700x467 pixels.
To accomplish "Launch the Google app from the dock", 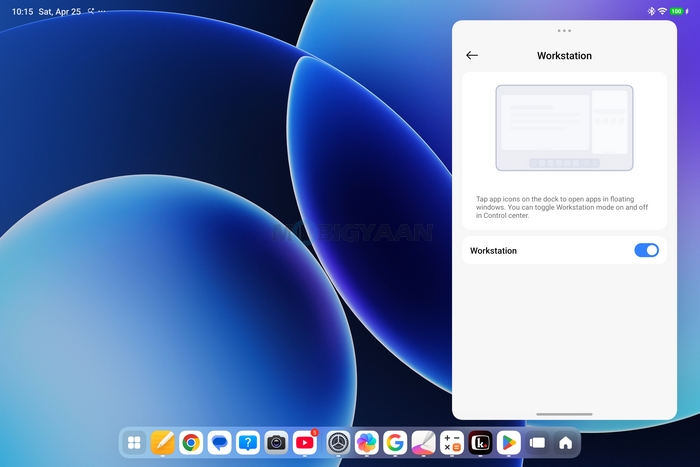I will (x=395, y=442).
